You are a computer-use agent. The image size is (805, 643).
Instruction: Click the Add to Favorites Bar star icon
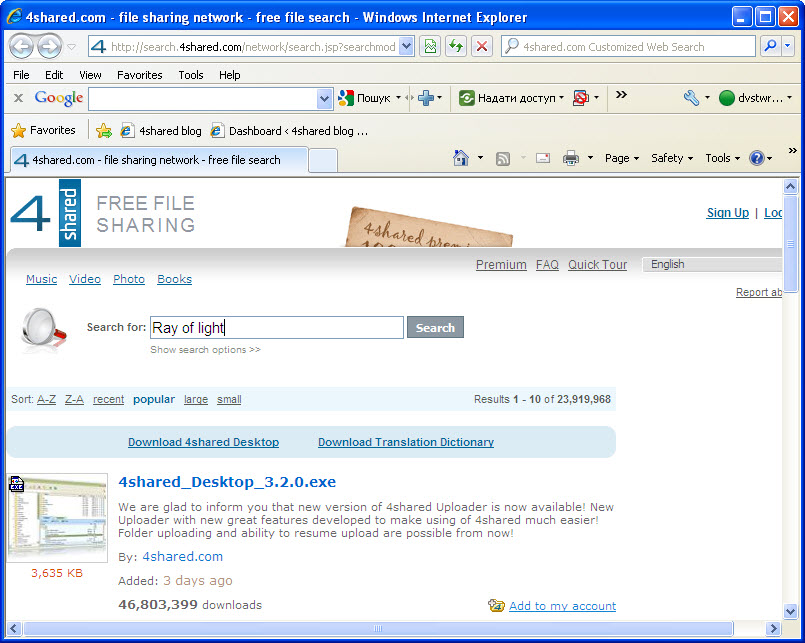(104, 131)
